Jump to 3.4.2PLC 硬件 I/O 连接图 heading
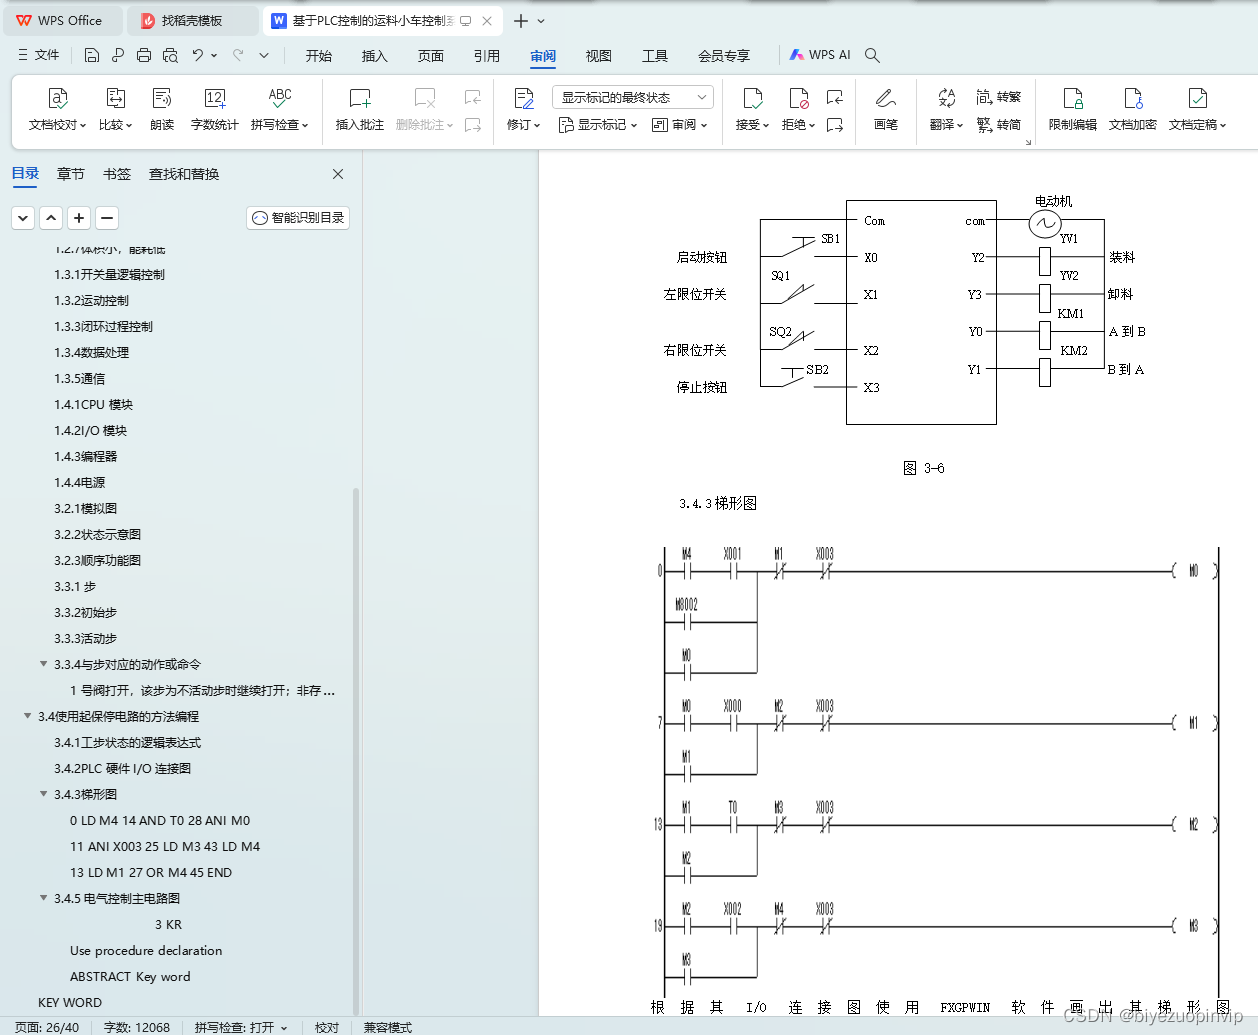The height and width of the screenshot is (1035, 1258). coord(123,768)
